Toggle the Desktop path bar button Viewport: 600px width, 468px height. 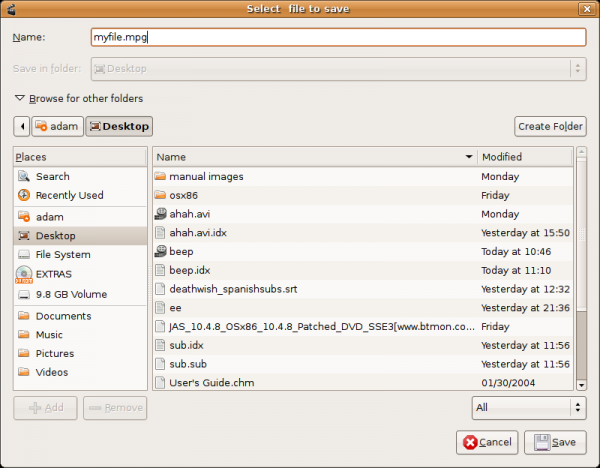(x=119, y=127)
